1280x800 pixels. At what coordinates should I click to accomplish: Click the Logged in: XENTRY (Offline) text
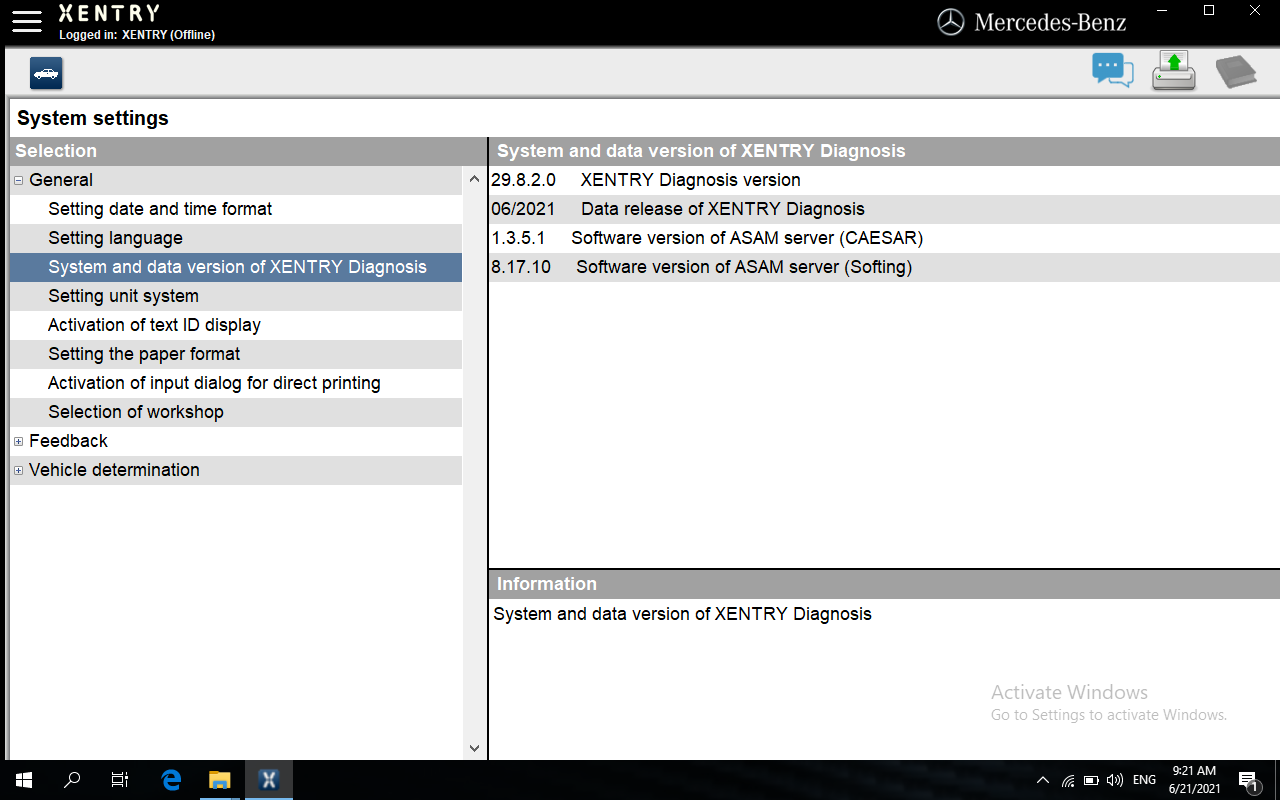137,35
